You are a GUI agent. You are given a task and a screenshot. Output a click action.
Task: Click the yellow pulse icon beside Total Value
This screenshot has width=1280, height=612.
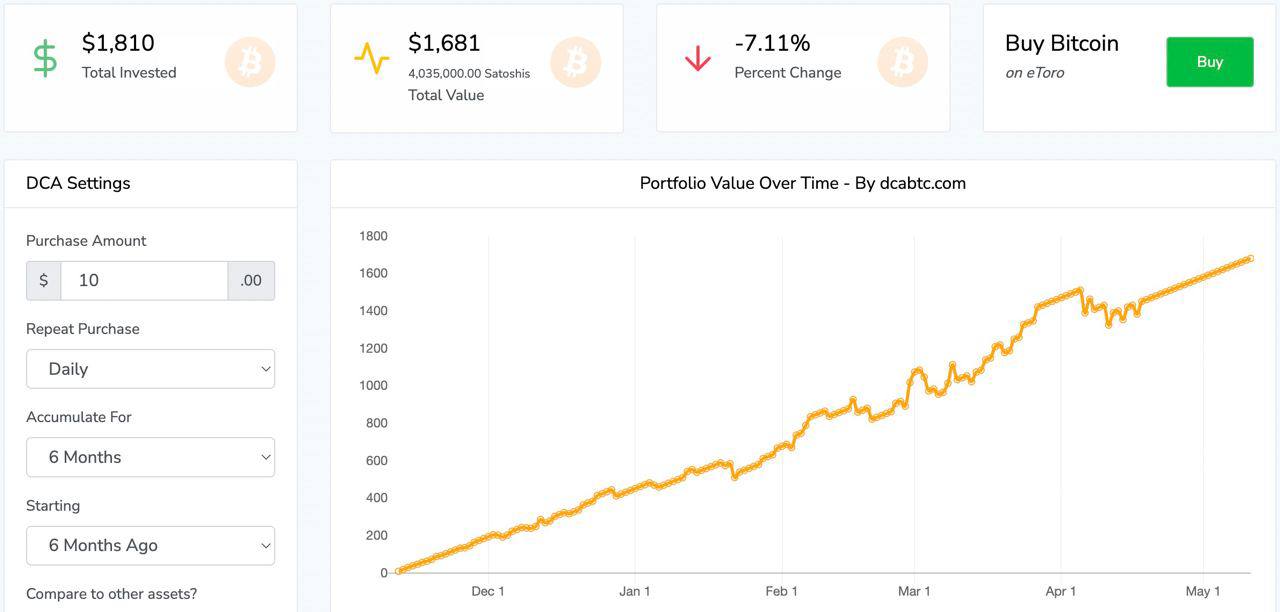point(371,59)
